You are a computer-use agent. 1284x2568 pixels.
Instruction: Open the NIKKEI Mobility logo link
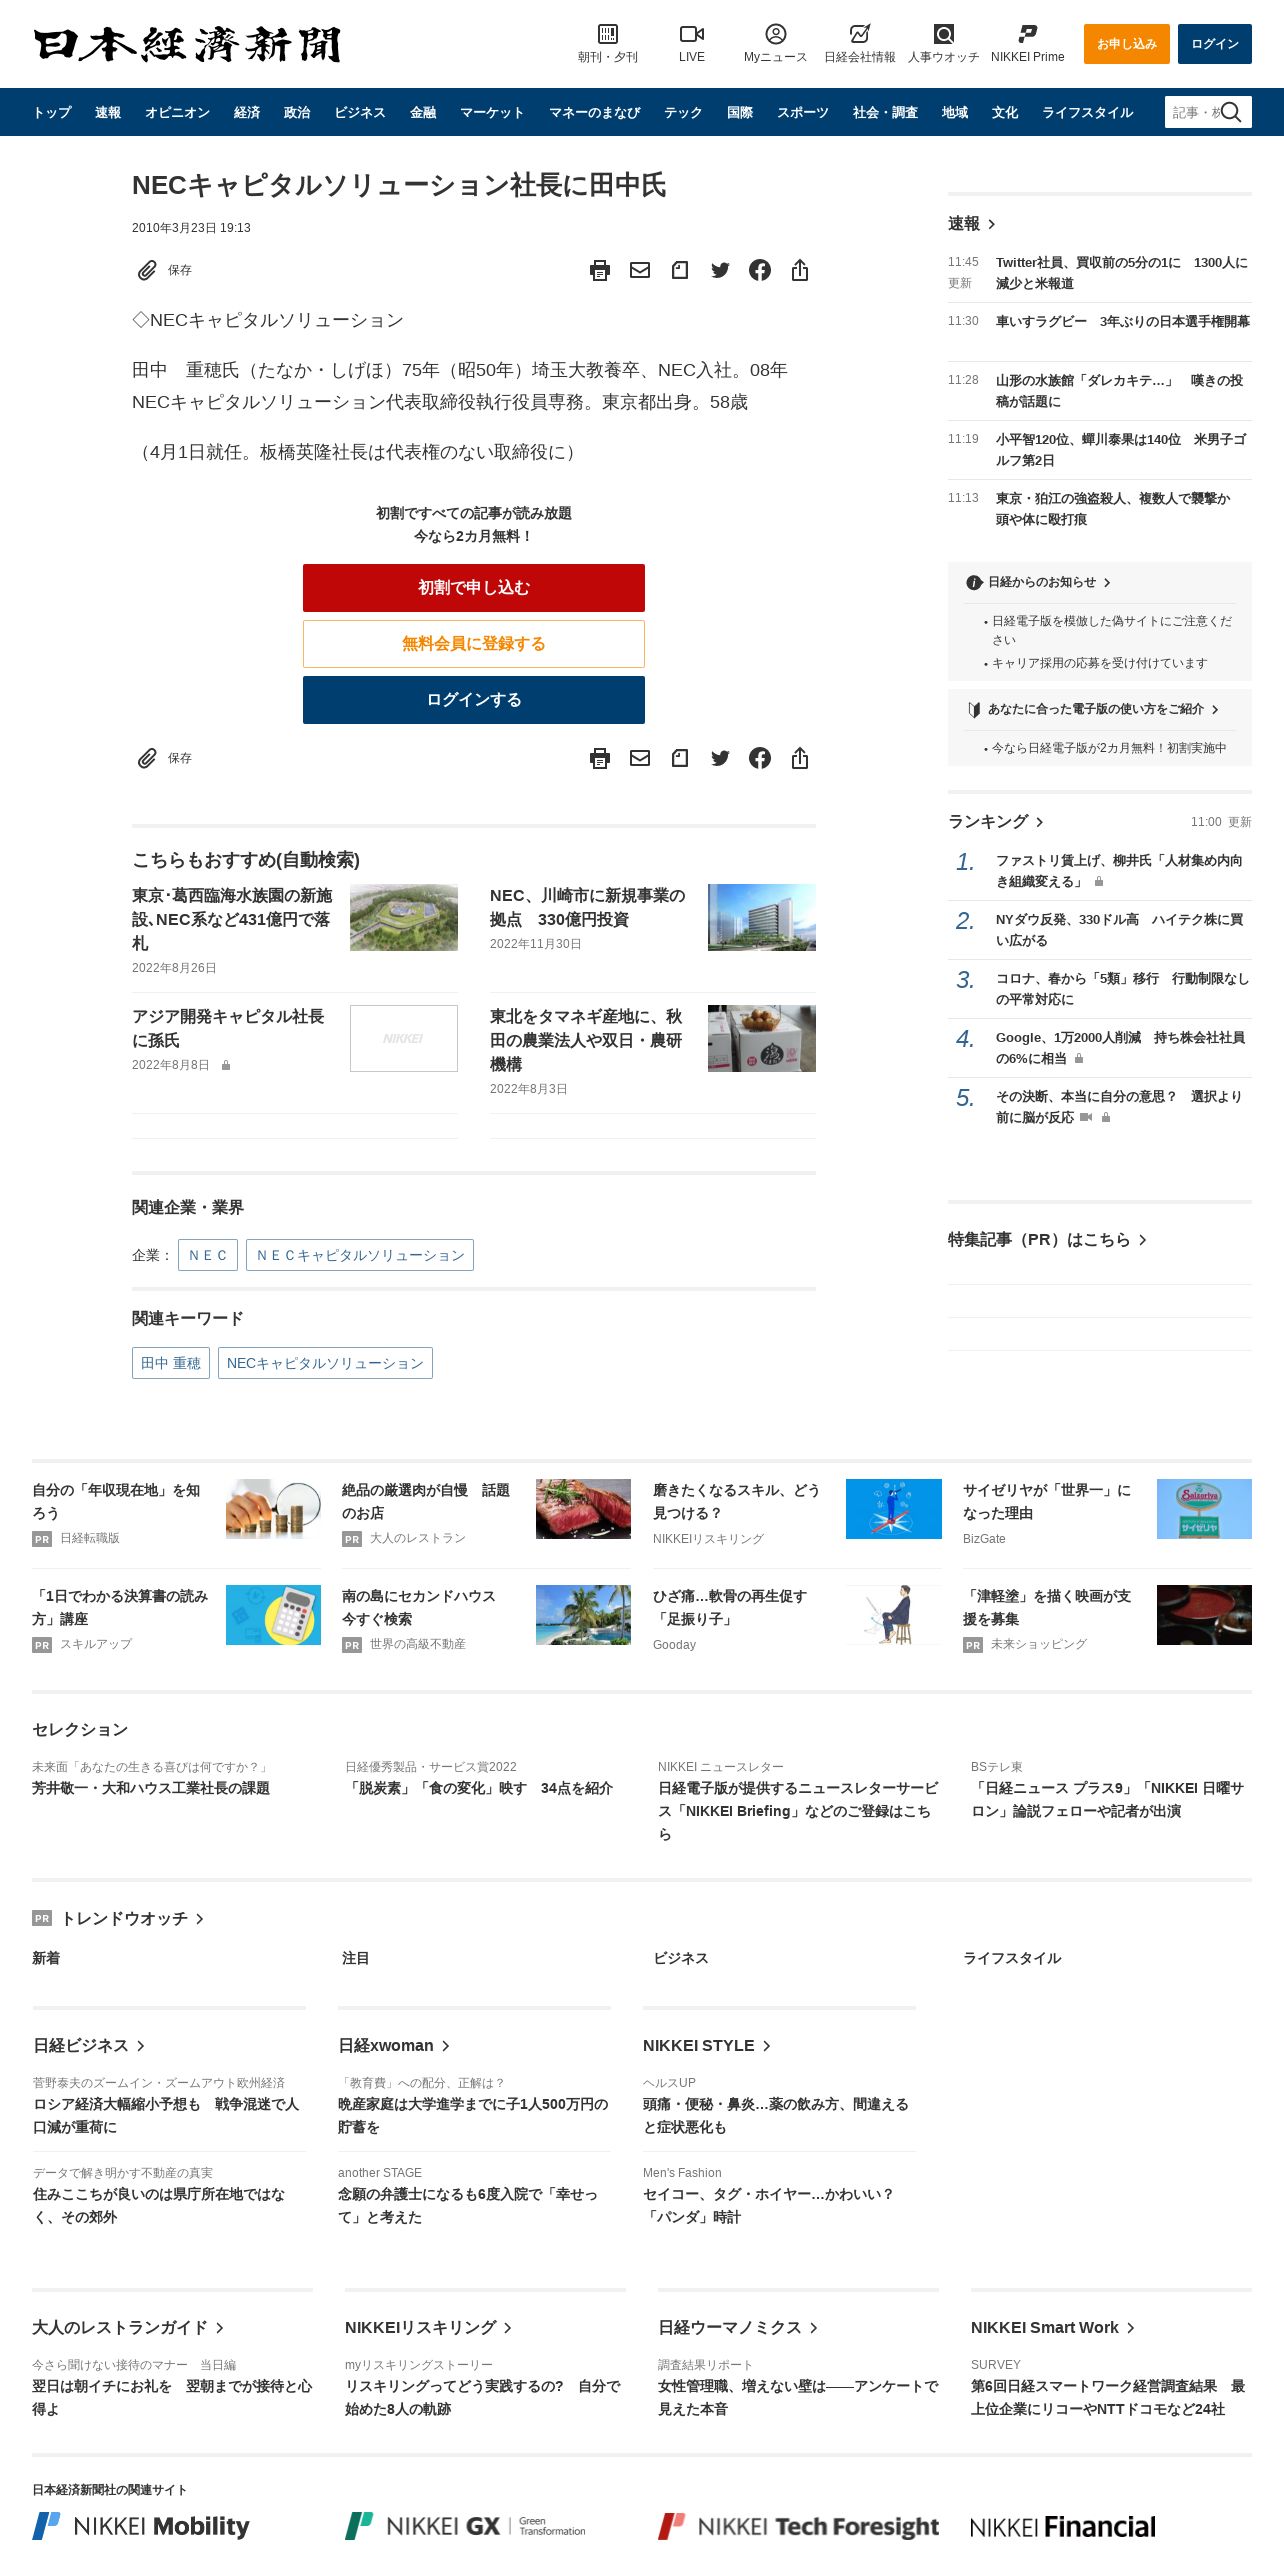[x=141, y=2526]
